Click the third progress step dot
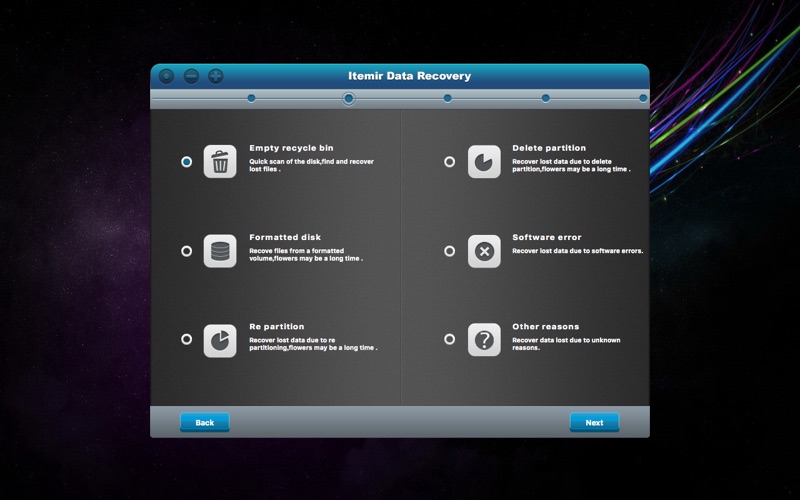This screenshot has width=800, height=500. (447, 98)
